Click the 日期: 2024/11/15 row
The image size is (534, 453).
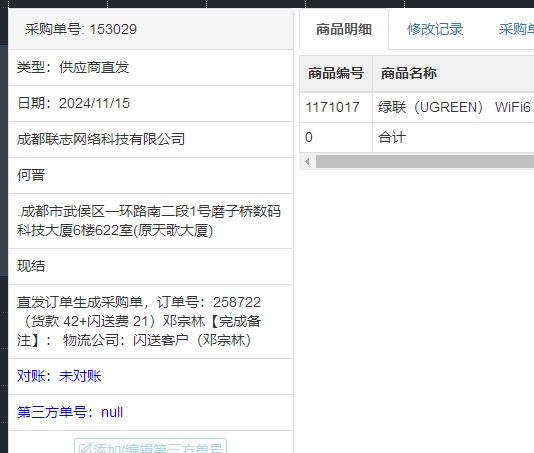coord(150,104)
